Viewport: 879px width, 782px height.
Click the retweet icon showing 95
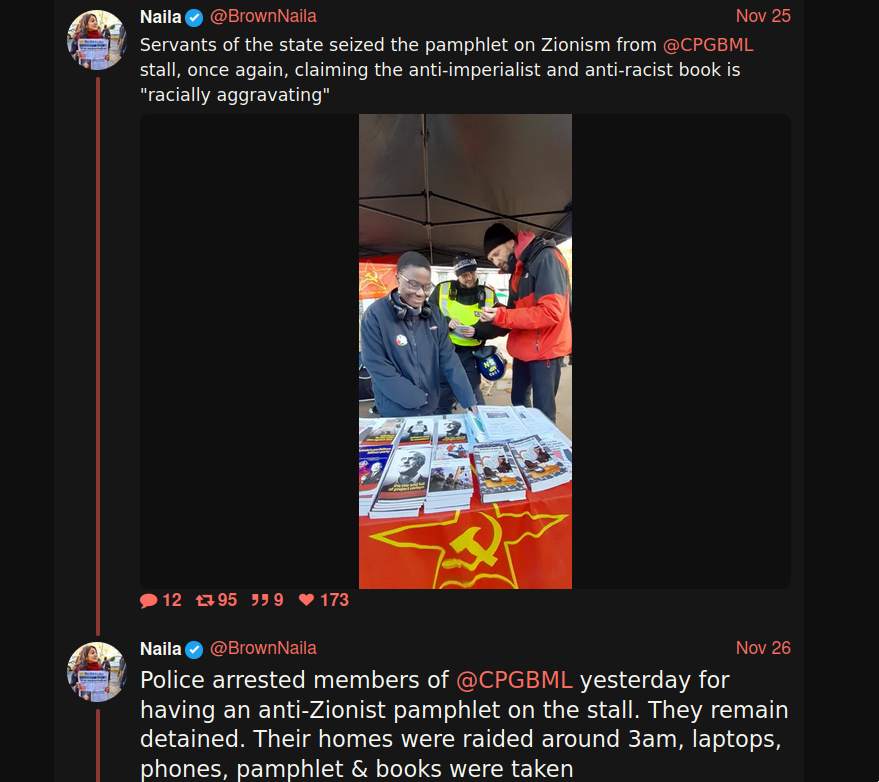205,600
